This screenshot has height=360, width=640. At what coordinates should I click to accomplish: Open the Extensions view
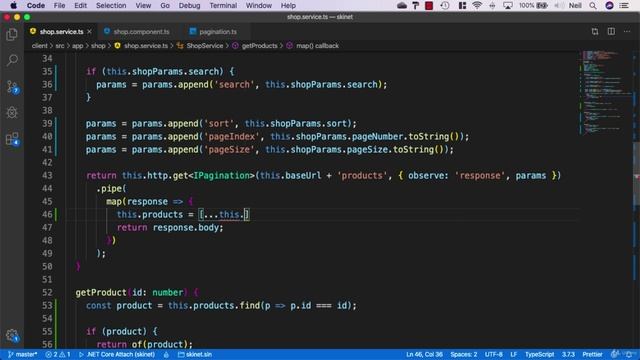pos(12,139)
